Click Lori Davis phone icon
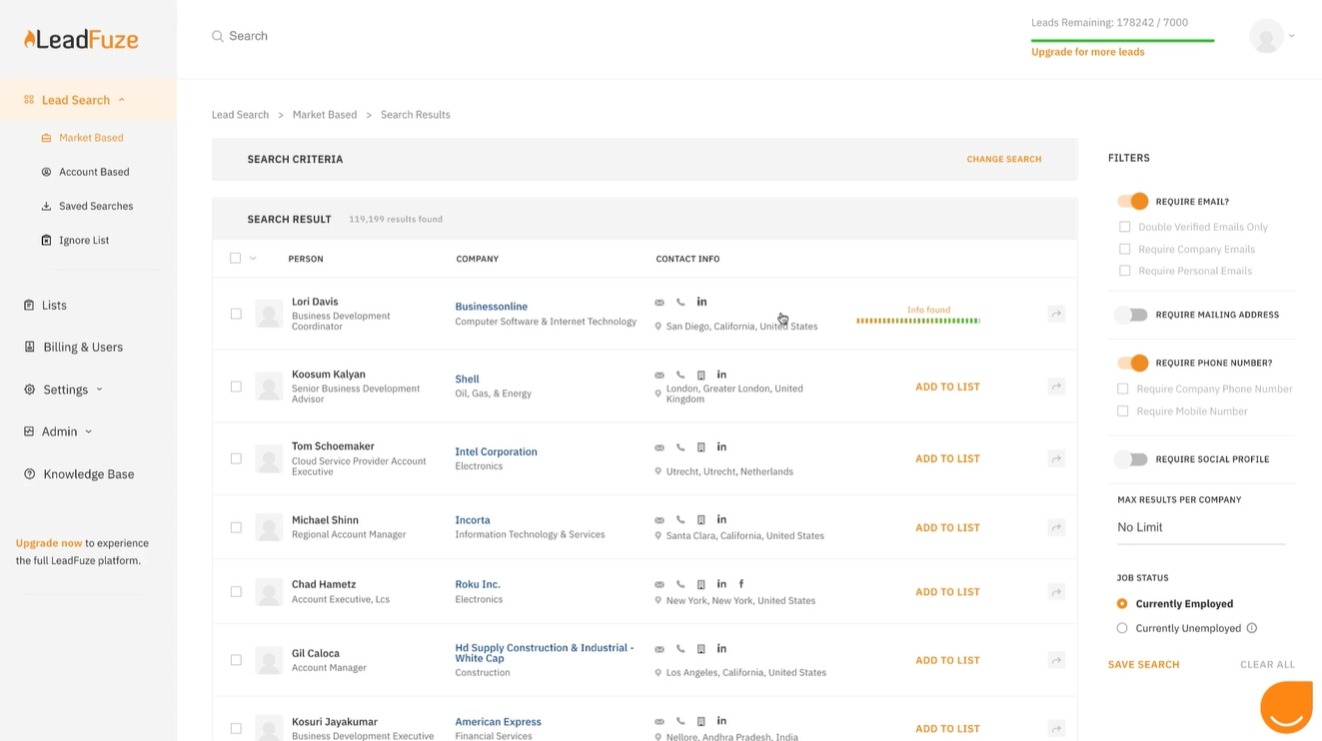The width and height of the screenshot is (1322, 741). (x=680, y=302)
